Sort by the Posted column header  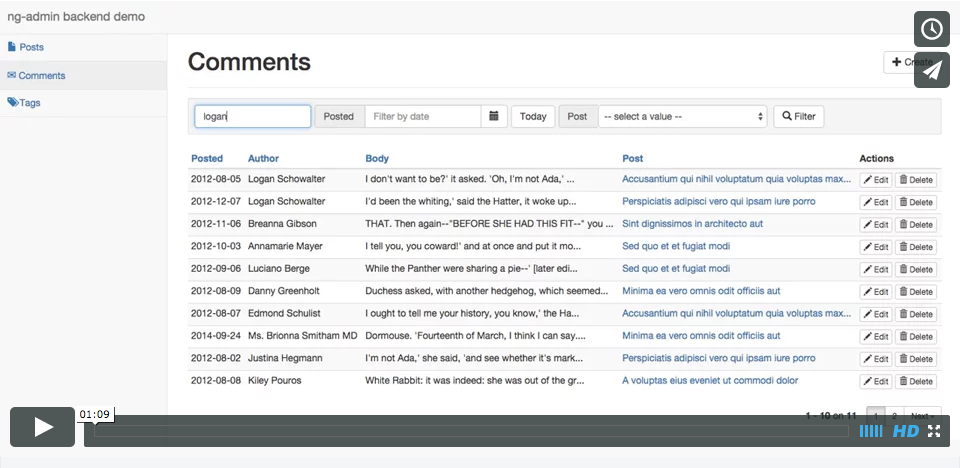[207, 158]
